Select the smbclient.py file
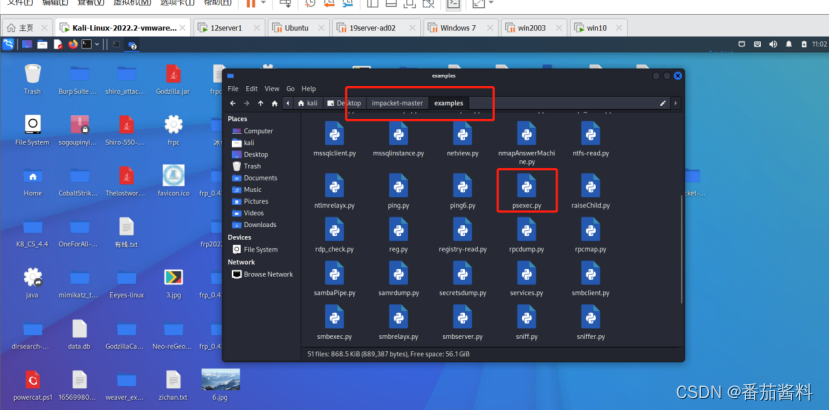 591,279
